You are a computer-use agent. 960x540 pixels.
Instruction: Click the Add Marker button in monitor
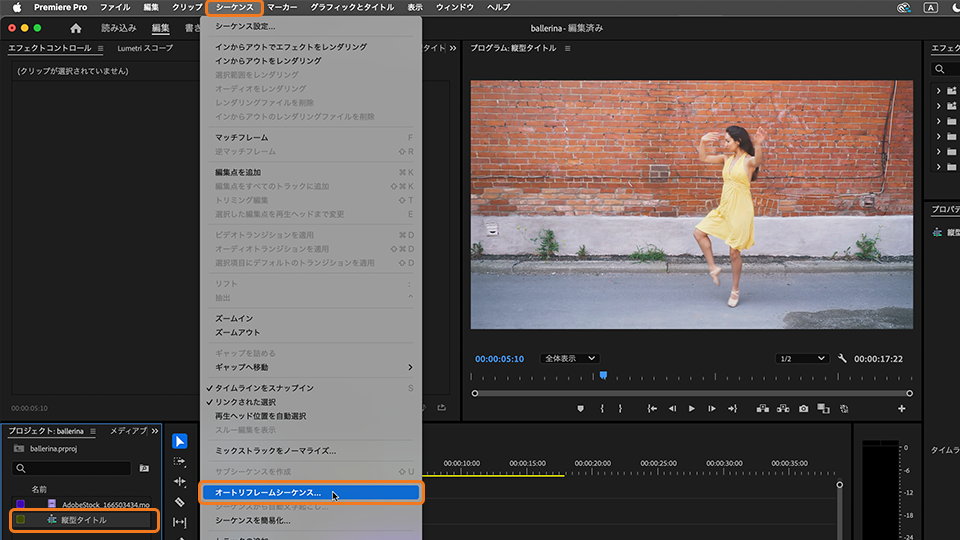coord(580,408)
